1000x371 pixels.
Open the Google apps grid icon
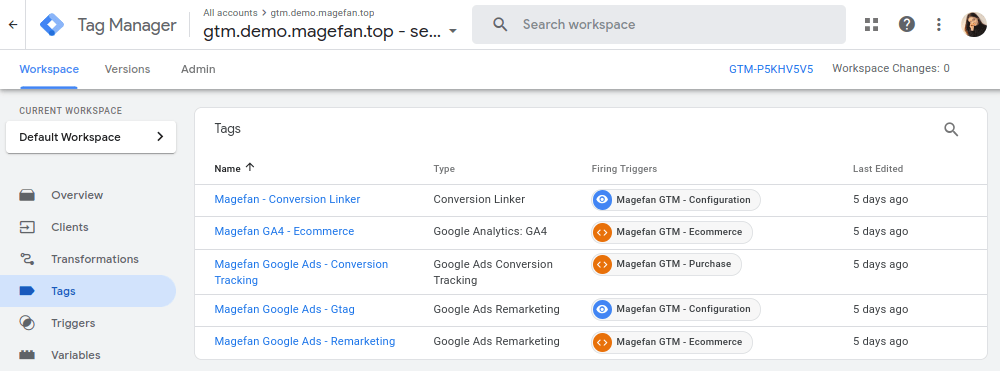[871, 24]
